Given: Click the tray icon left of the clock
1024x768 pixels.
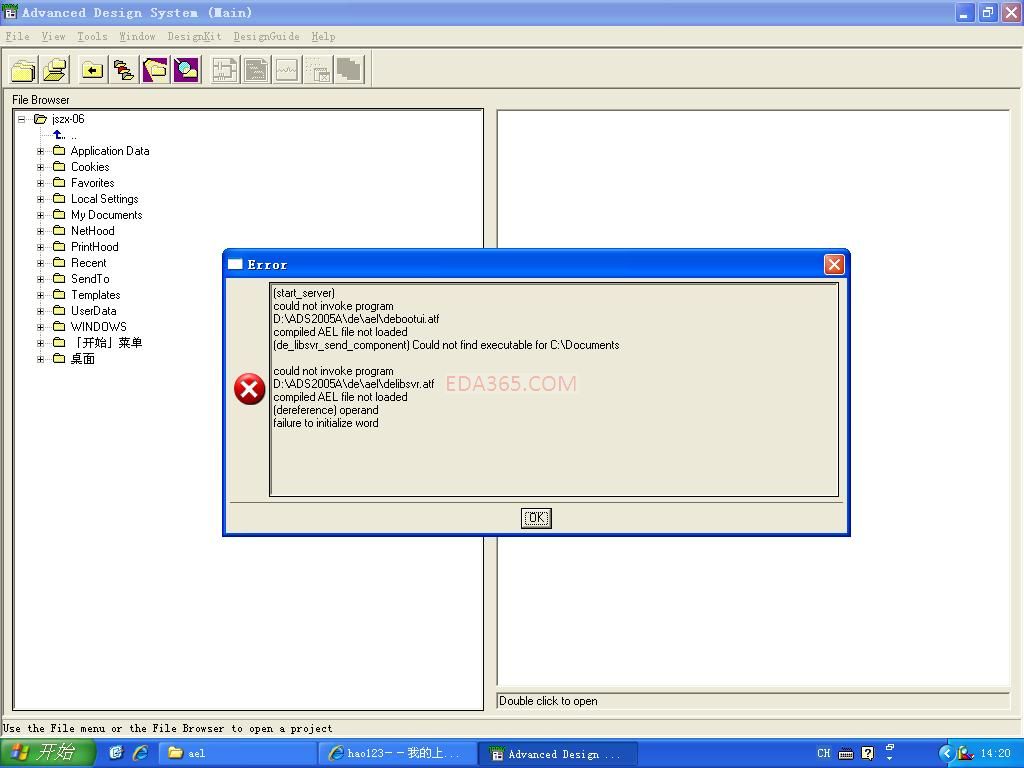Looking at the screenshot, I should coord(966,753).
